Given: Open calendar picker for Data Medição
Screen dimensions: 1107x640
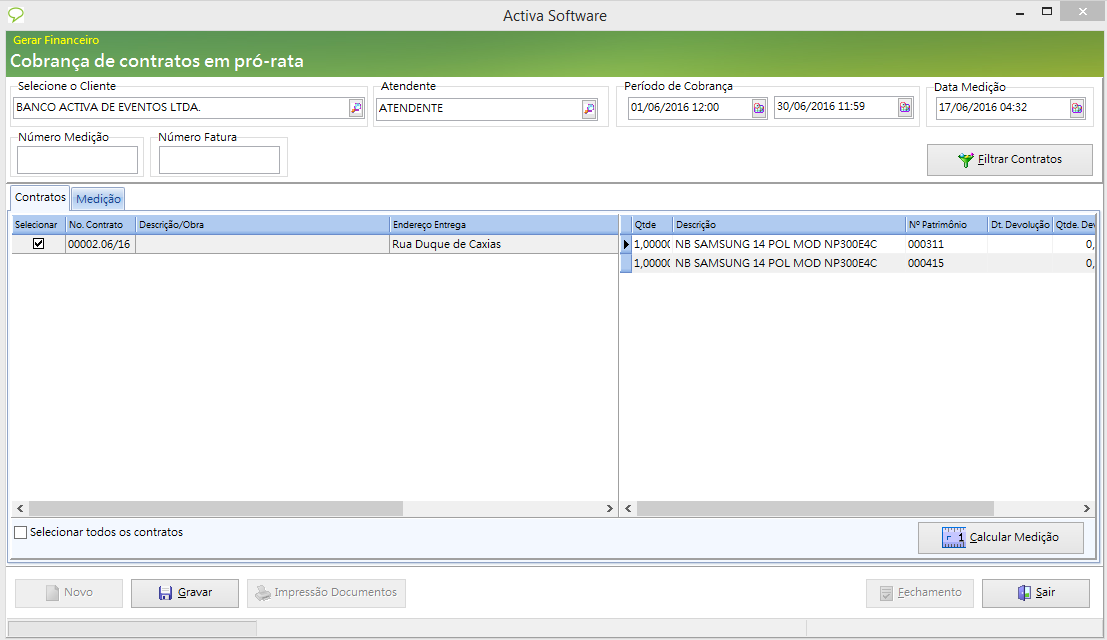Looking at the screenshot, I should coord(1077,108).
